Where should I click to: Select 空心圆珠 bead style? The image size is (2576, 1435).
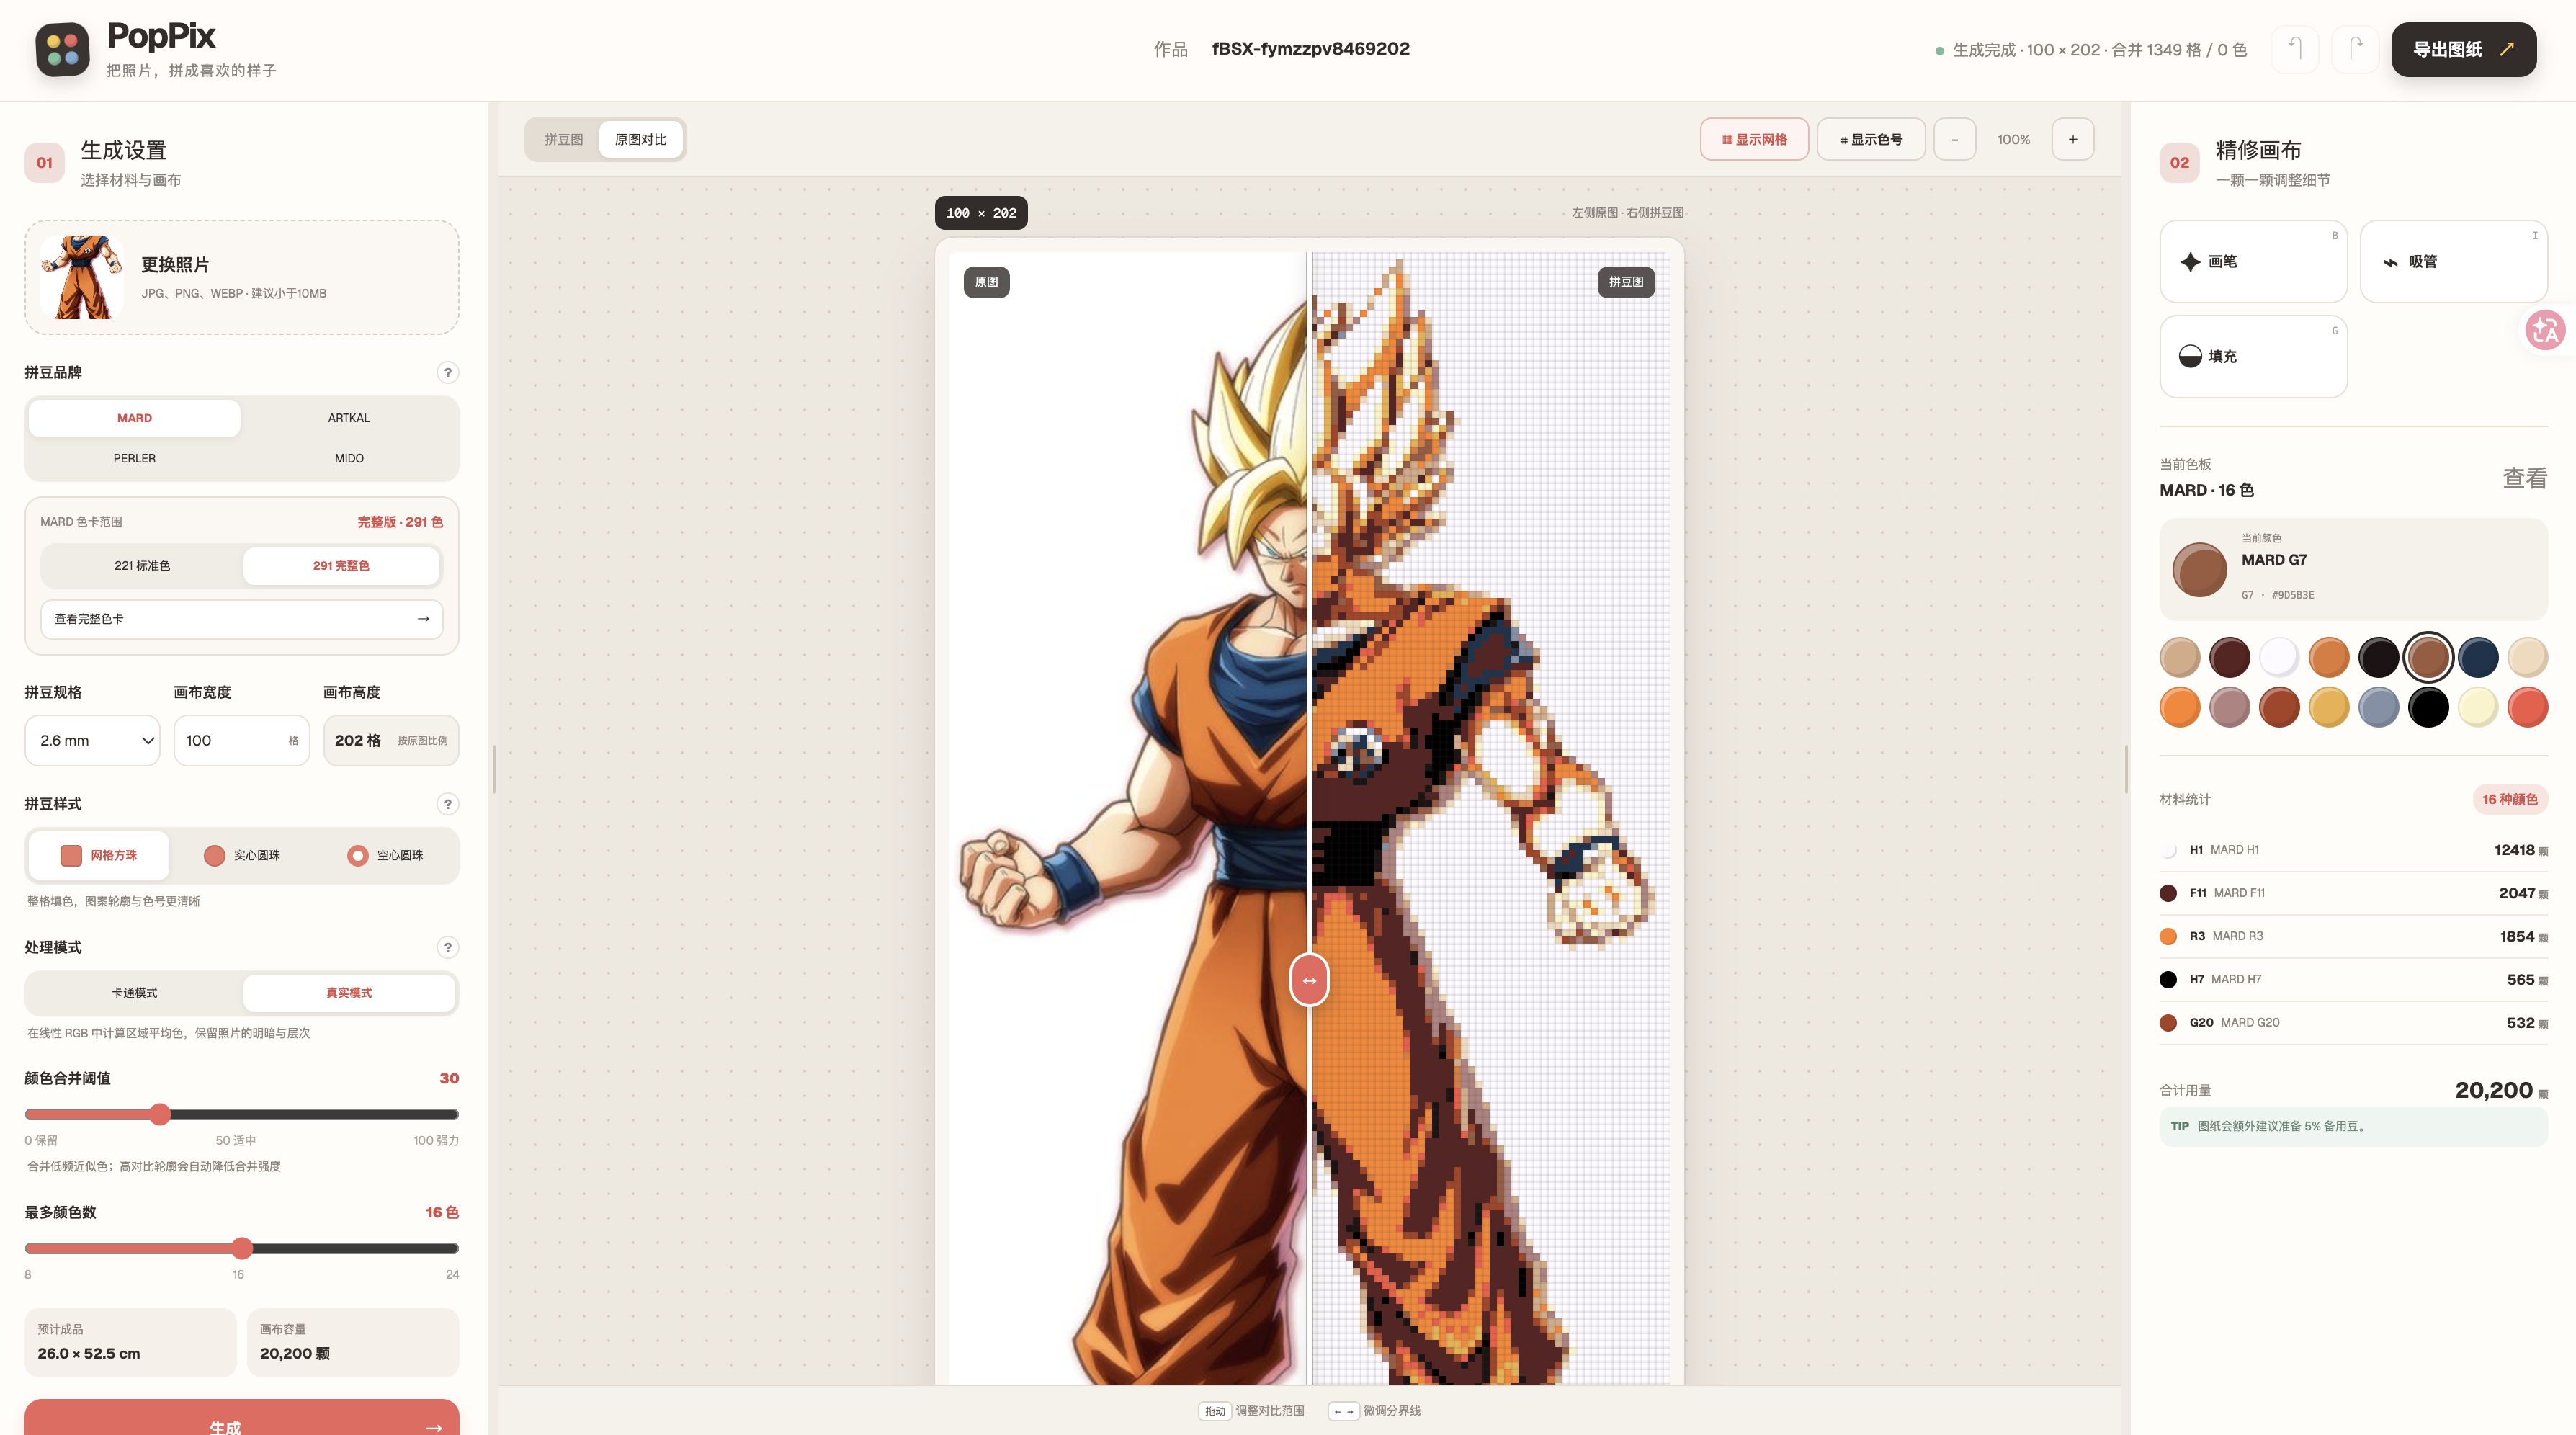(x=385, y=855)
